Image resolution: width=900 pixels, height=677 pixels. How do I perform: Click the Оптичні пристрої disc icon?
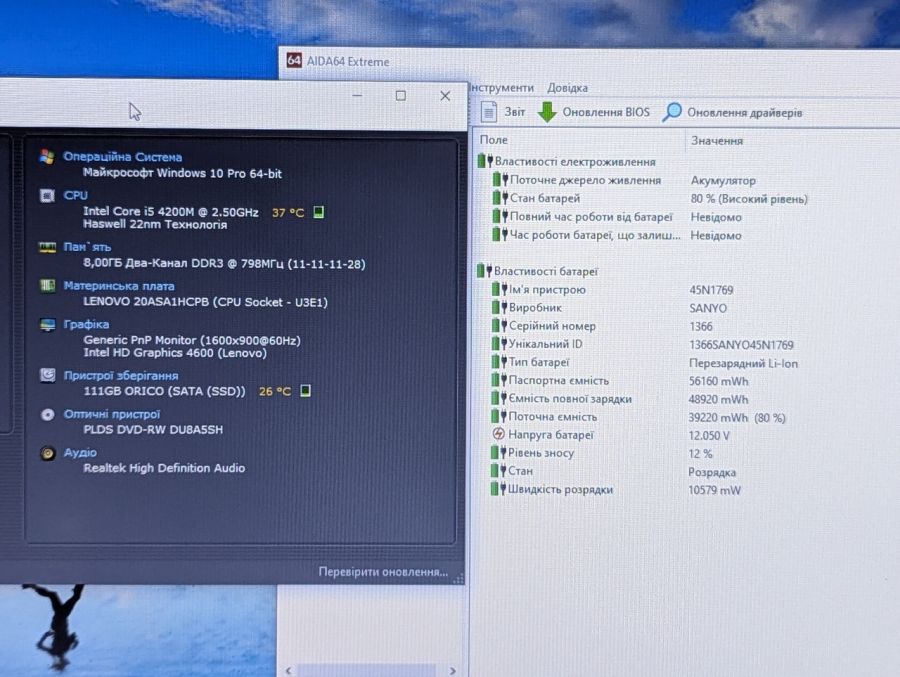pos(48,414)
